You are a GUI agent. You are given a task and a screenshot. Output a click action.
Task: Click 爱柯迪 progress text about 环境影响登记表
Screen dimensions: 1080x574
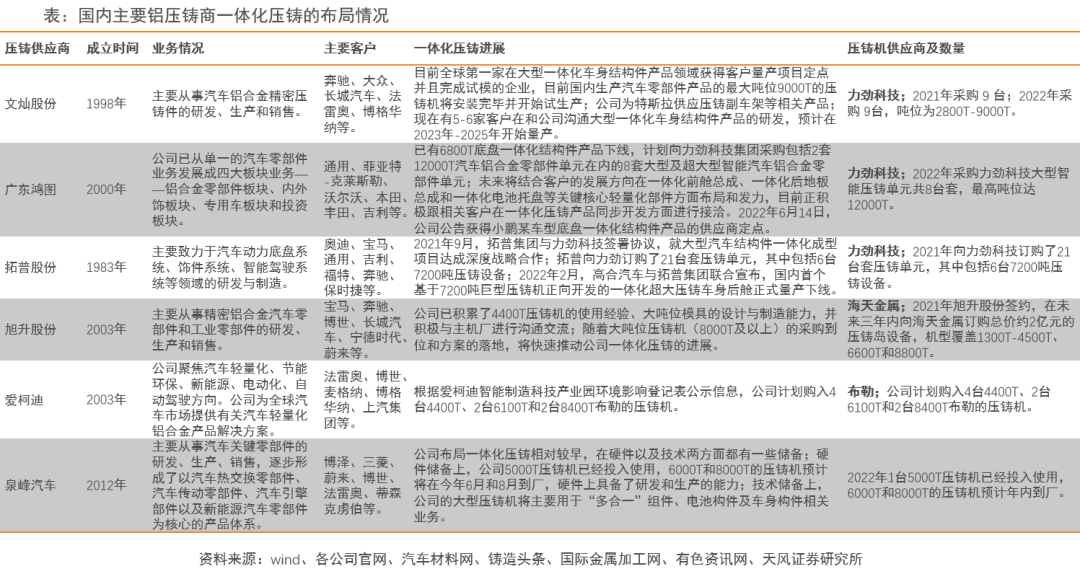point(625,400)
